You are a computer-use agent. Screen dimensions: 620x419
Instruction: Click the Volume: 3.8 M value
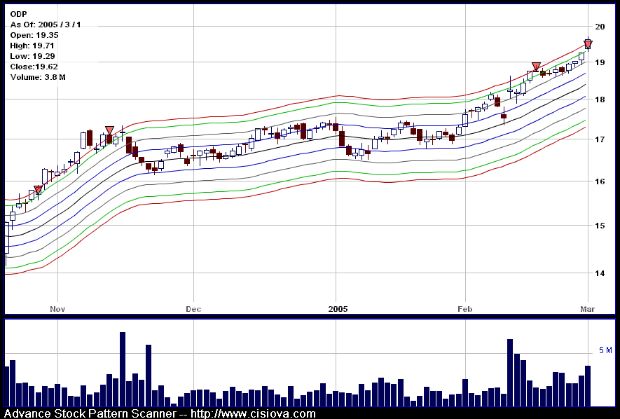38,77
